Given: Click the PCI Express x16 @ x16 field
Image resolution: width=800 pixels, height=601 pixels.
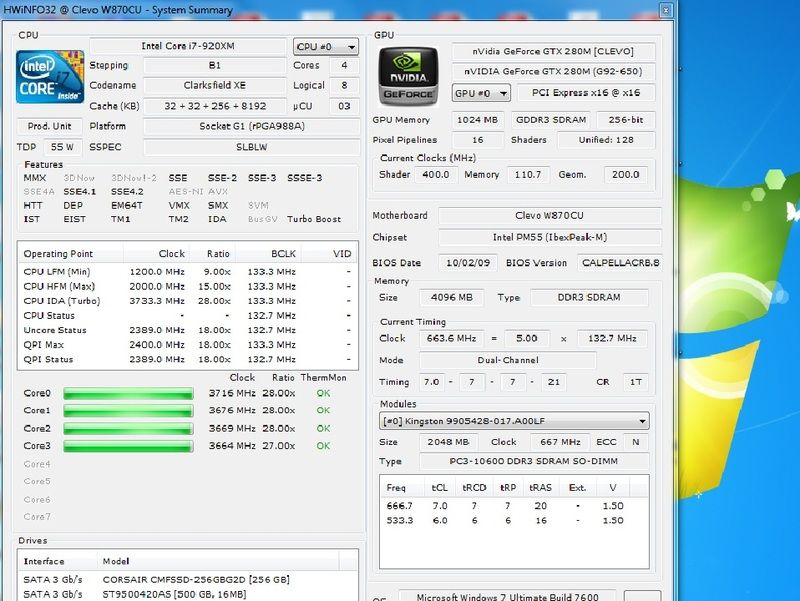Looking at the screenshot, I should pos(586,93).
